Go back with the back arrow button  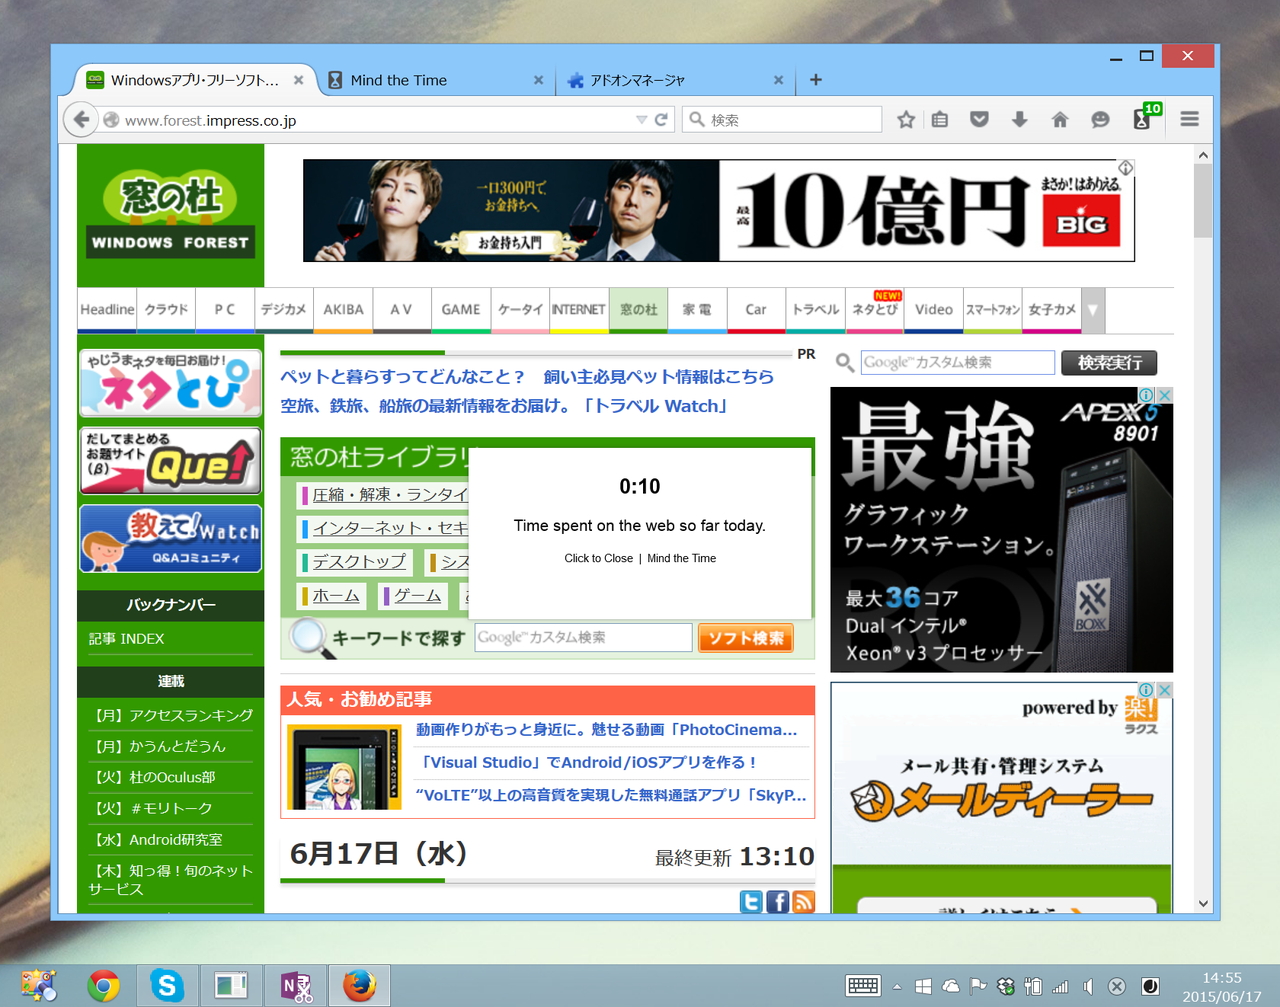[81, 120]
